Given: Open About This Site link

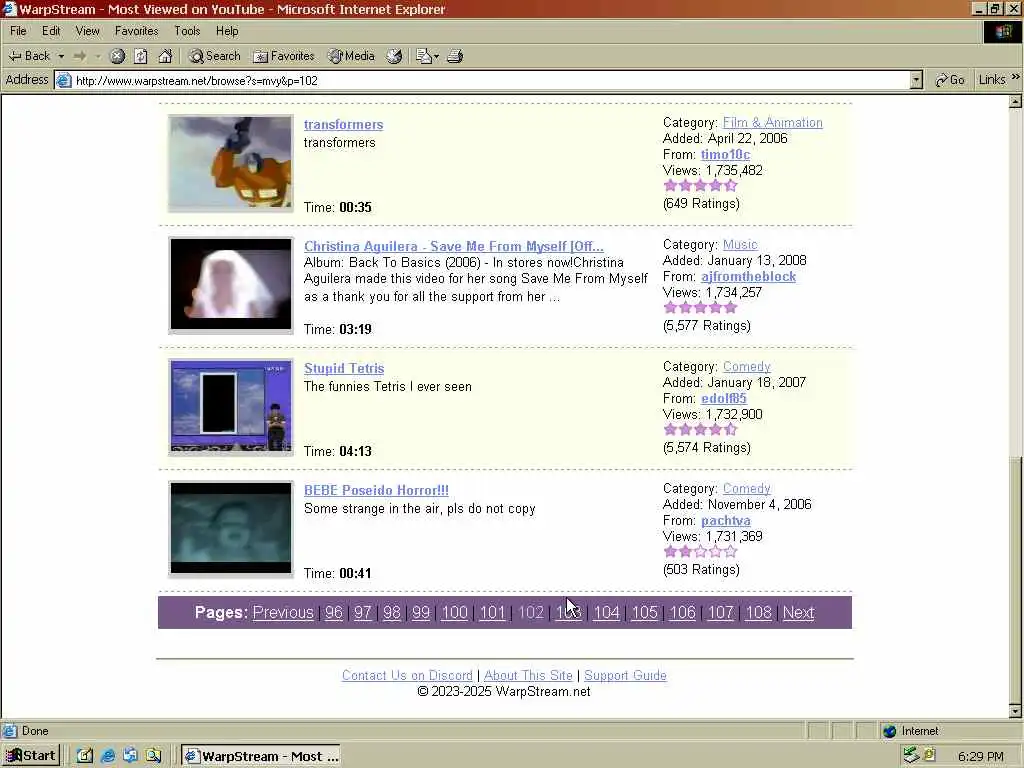Looking at the screenshot, I should tap(528, 675).
